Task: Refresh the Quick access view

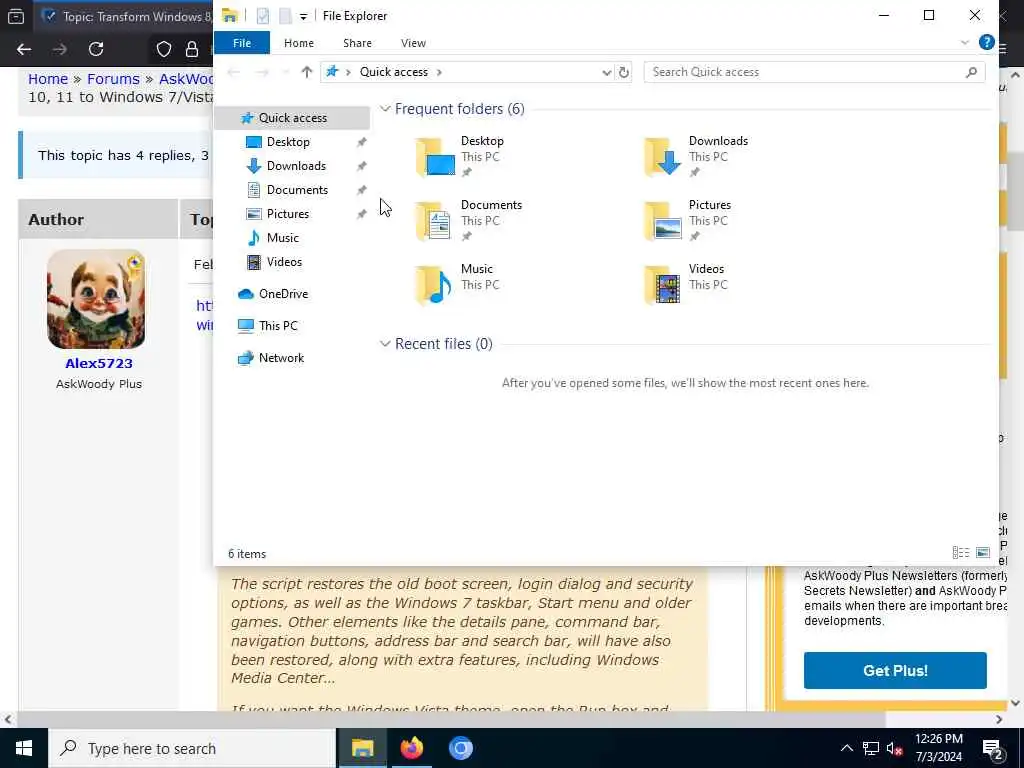Action: click(x=624, y=72)
